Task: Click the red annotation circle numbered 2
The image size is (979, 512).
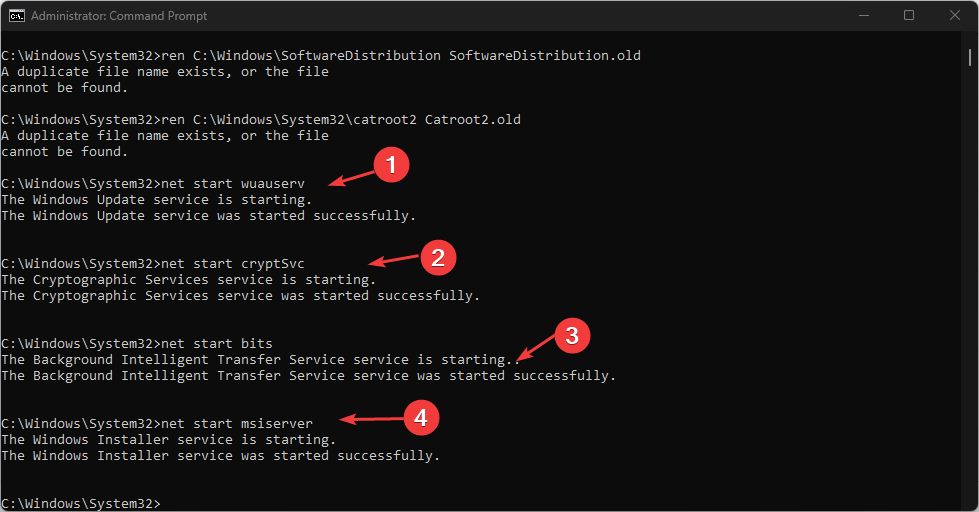Action: pyautogui.click(x=438, y=257)
